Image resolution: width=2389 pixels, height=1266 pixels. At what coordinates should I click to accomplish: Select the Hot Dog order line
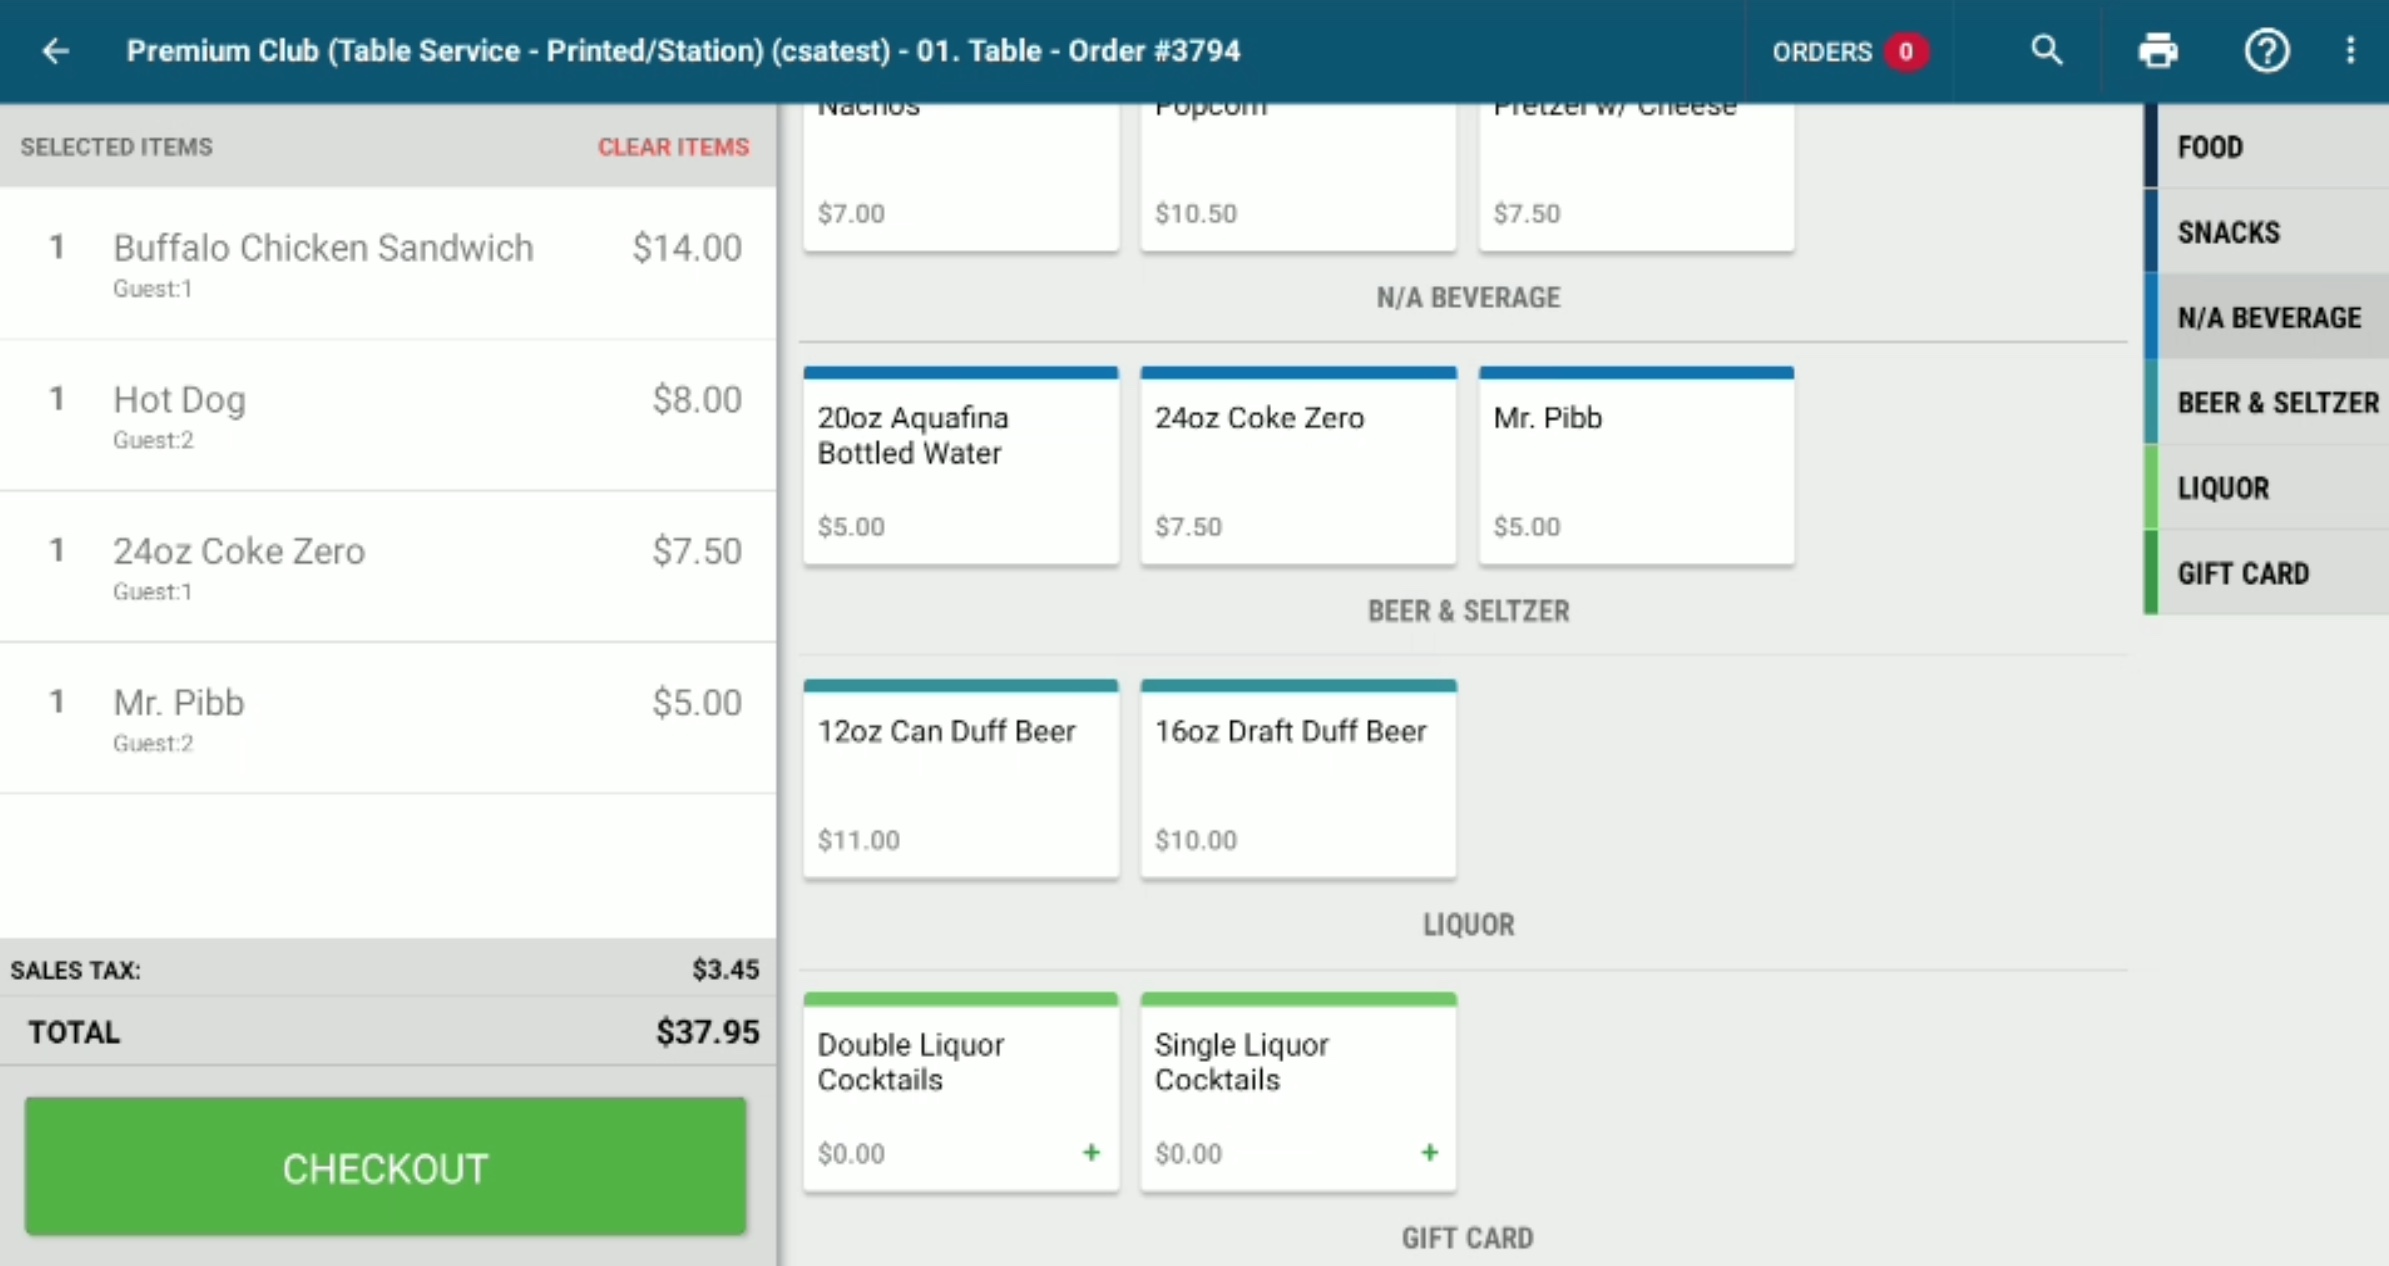[x=388, y=416]
